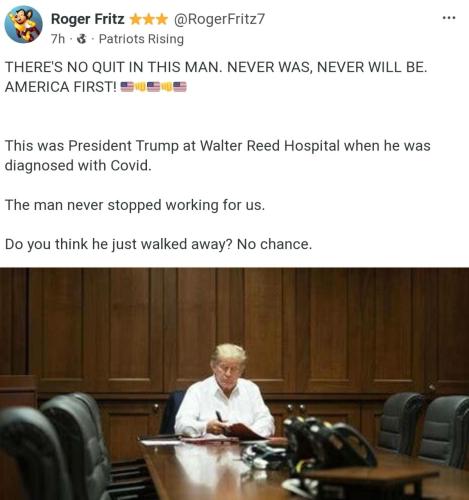Open the attached conference room photo
The width and height of the screenshot is (469, 500).
tap(234, 383)
